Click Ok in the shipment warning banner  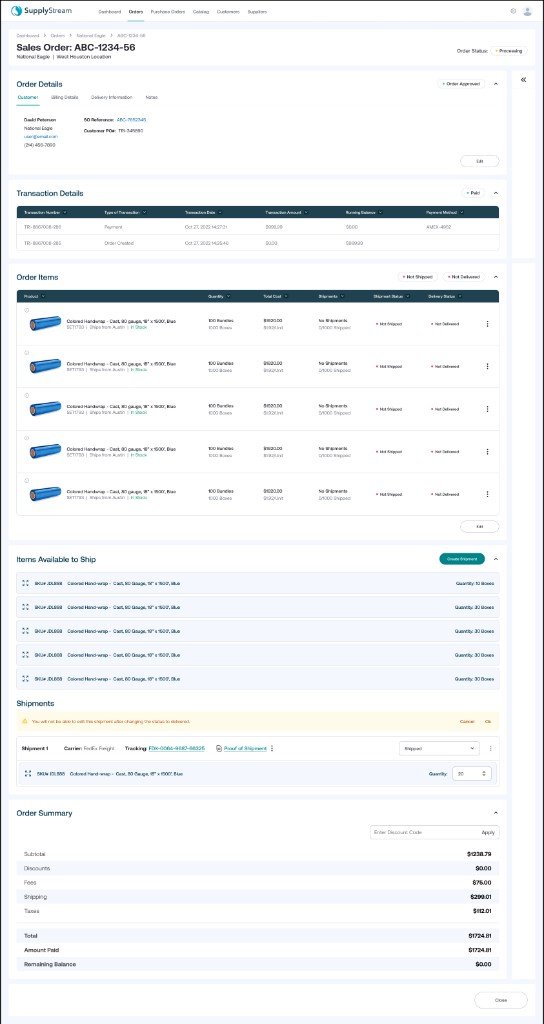pos(488,722)
